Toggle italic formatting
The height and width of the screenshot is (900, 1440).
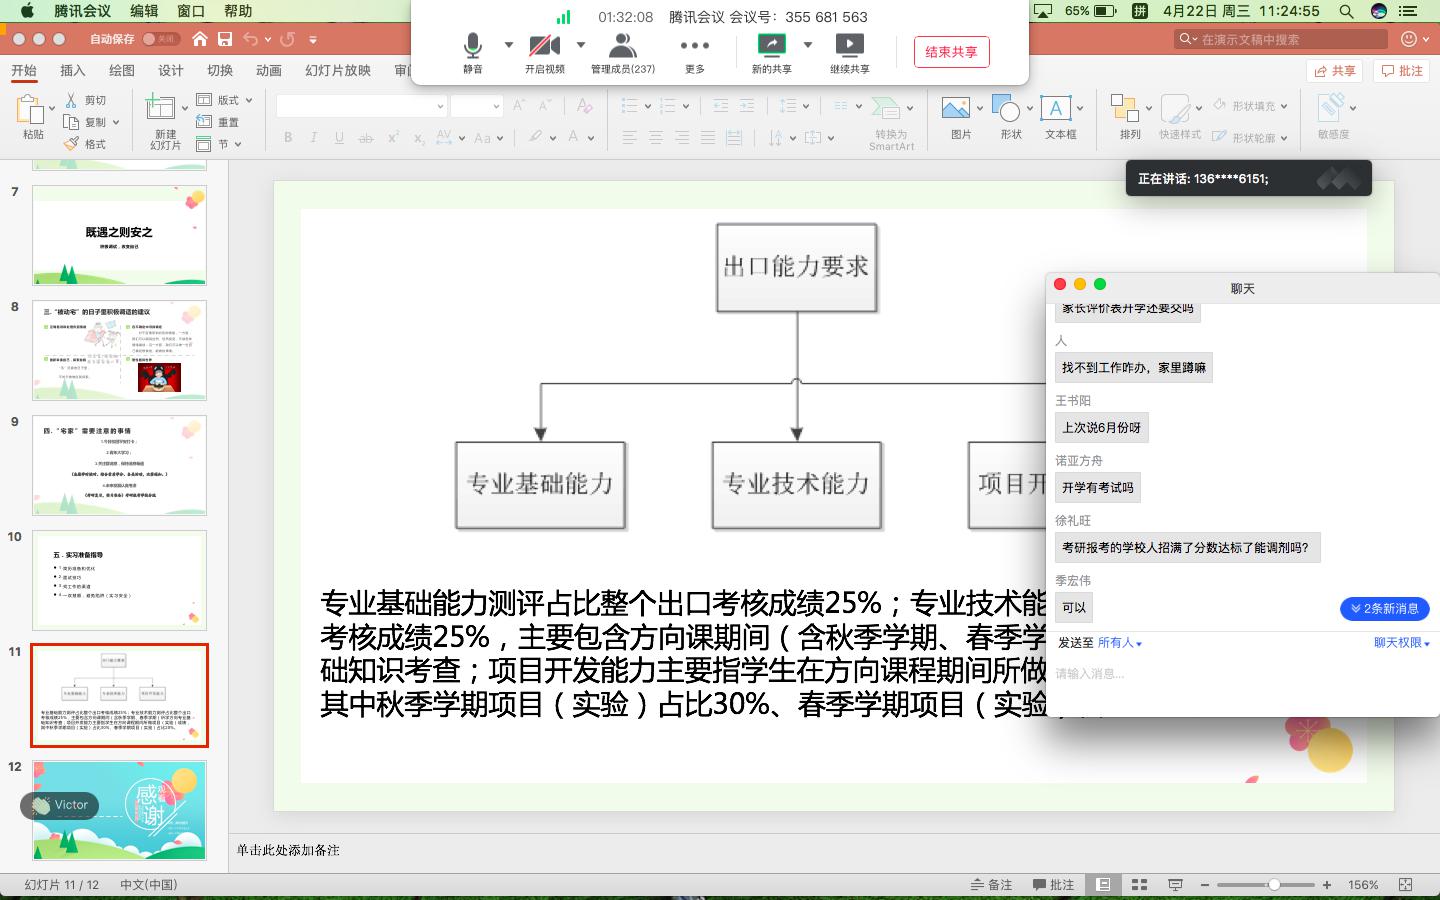[312, 138]
